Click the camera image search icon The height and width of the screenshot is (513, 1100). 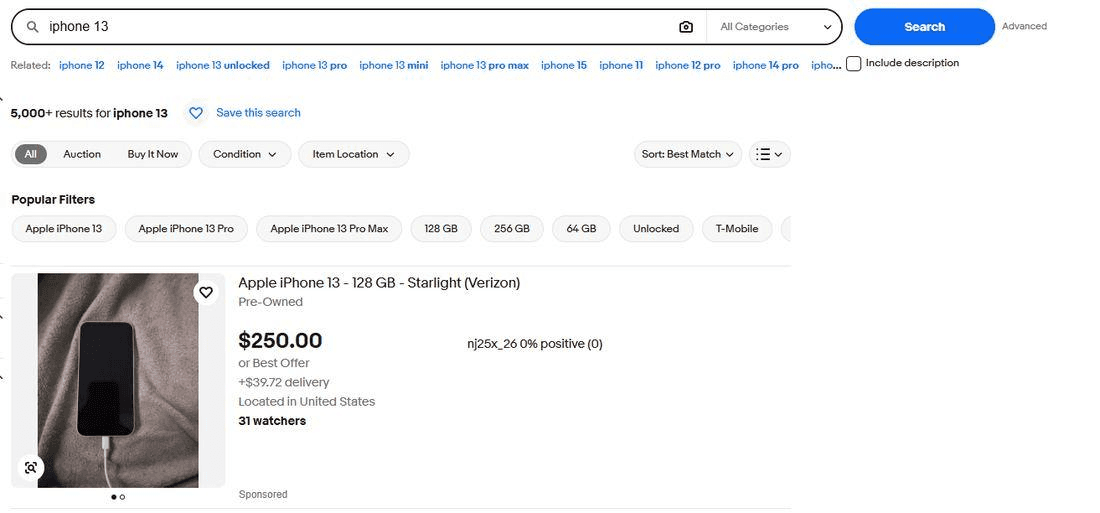pyautogui.click(x=685, y=27)
